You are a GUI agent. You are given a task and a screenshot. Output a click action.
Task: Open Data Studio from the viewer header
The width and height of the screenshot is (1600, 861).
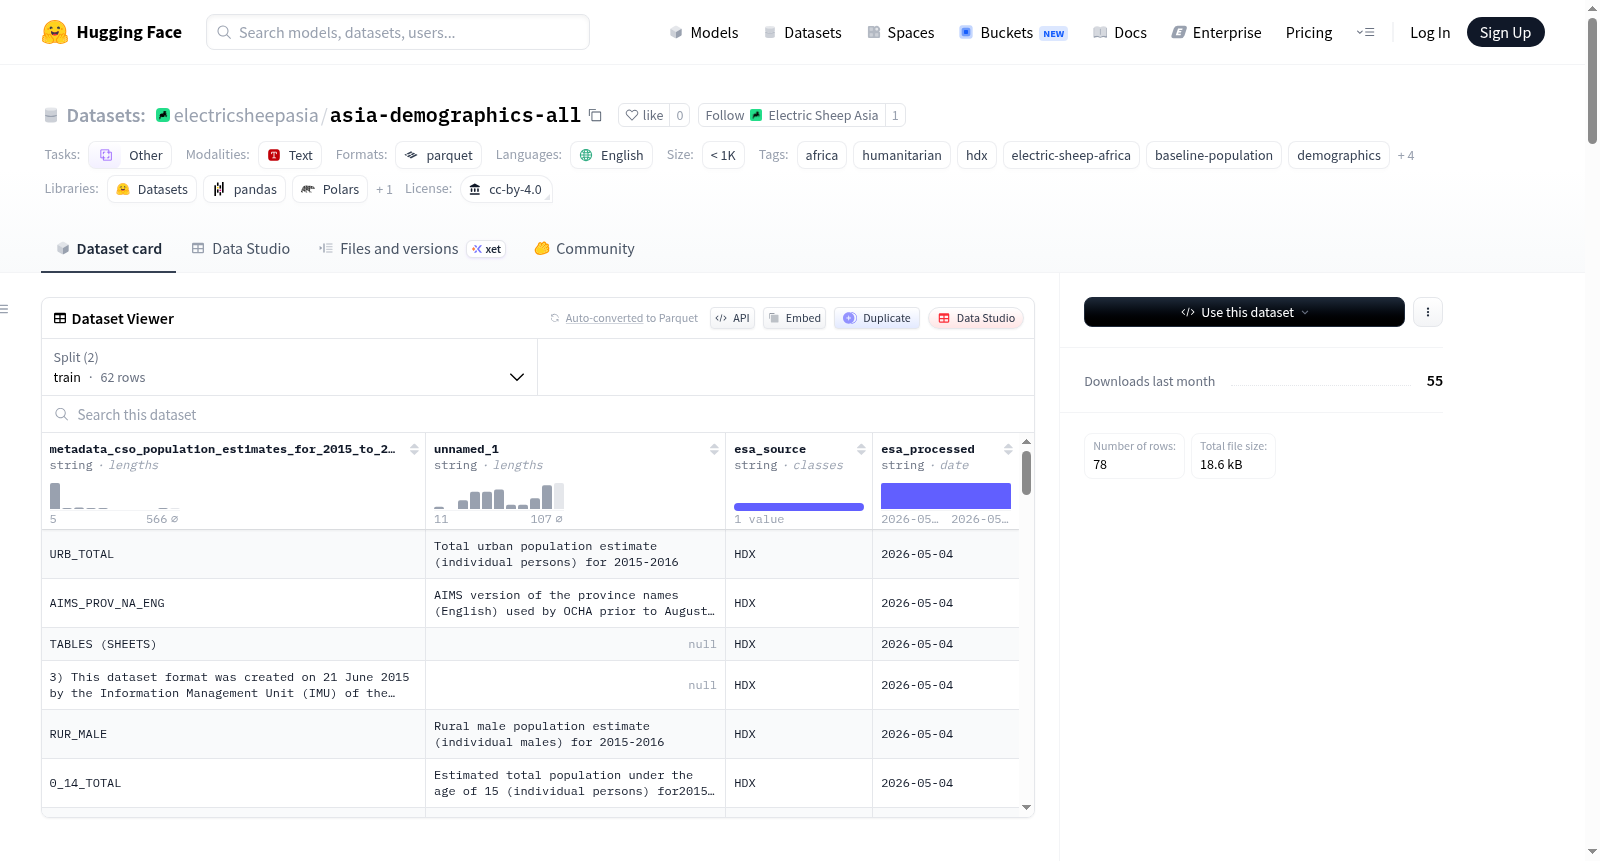tap(976, 318)
